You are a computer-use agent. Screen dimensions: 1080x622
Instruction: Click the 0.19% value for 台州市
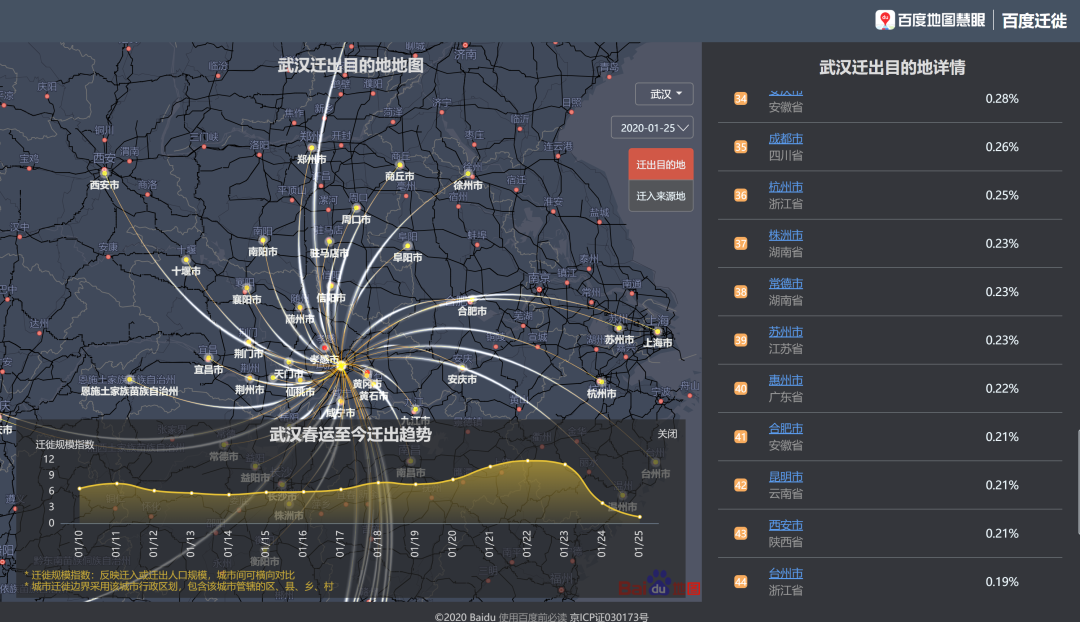coord(1001,581)
